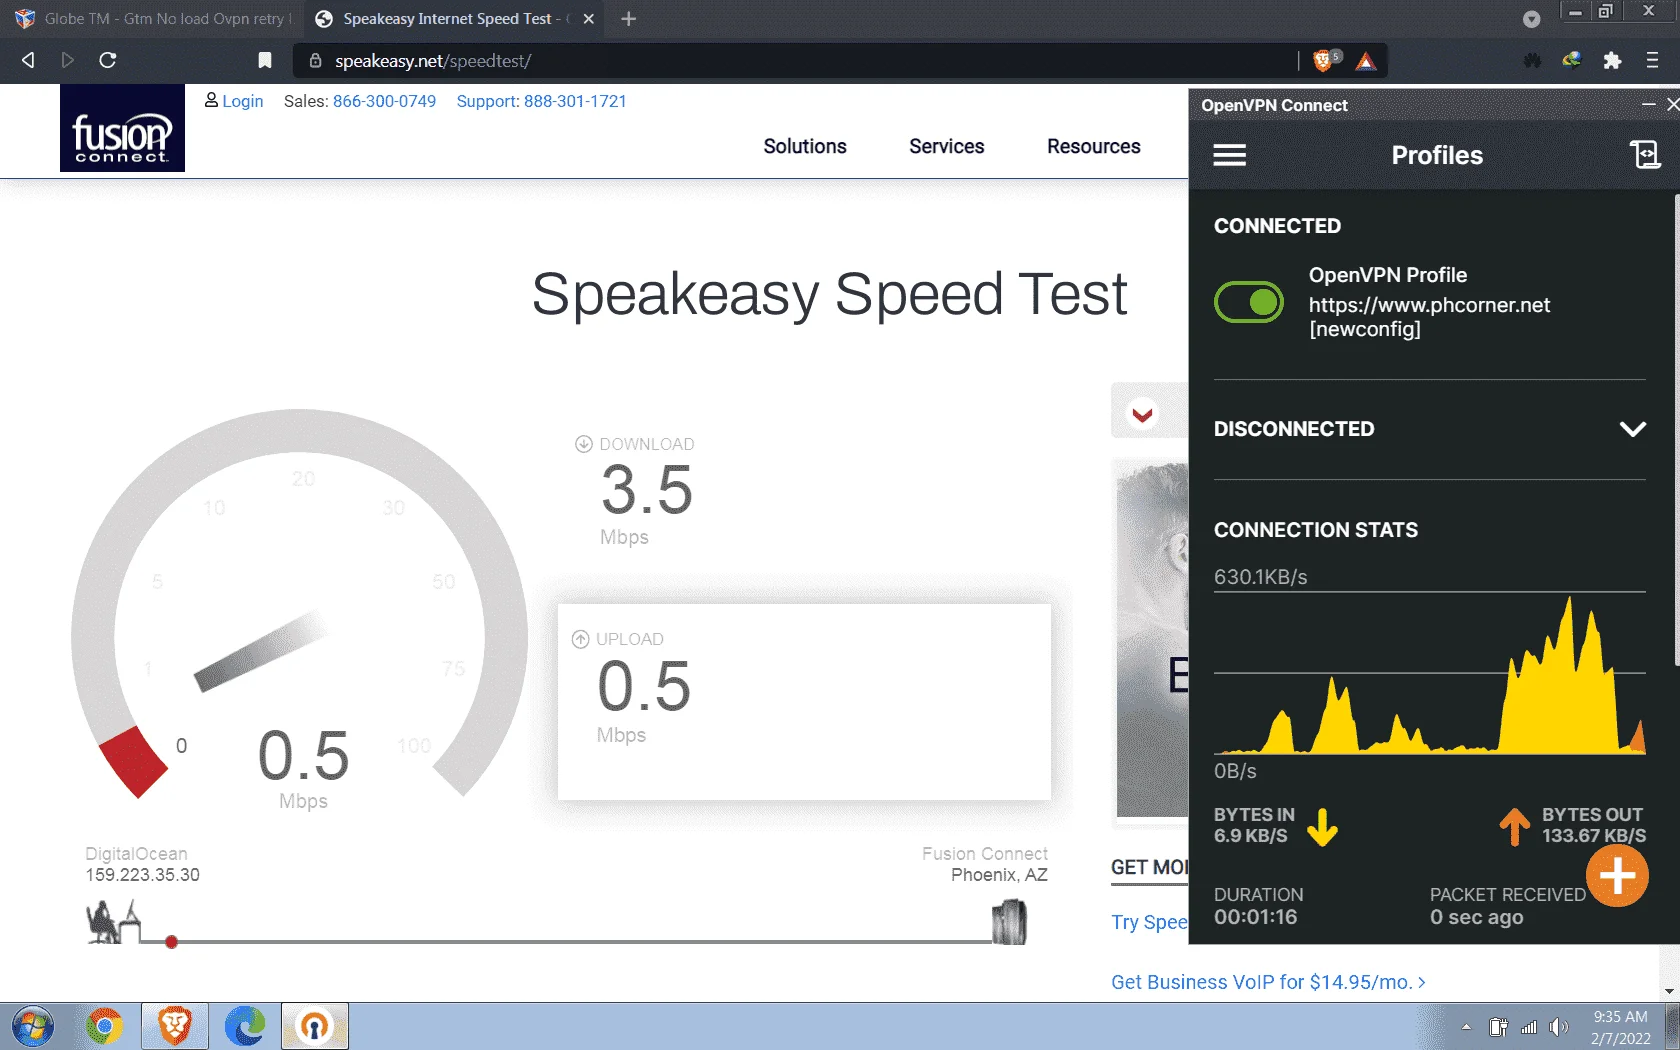Click the DURATION 00:01:16 value
The width and height of the screenshot is (1680, 1050).
click(1255, 917)
